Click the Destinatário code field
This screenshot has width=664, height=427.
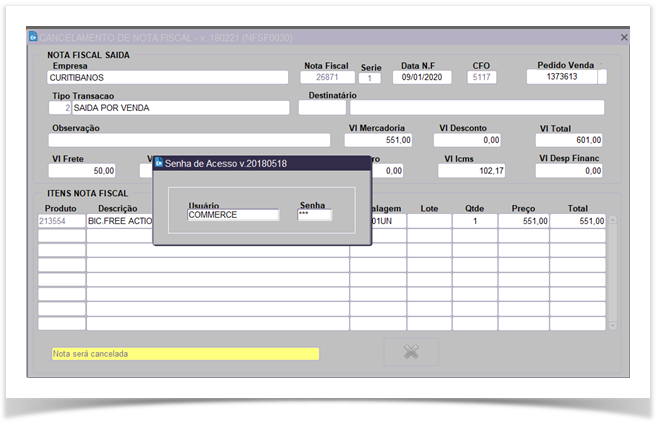click(322, 108)
